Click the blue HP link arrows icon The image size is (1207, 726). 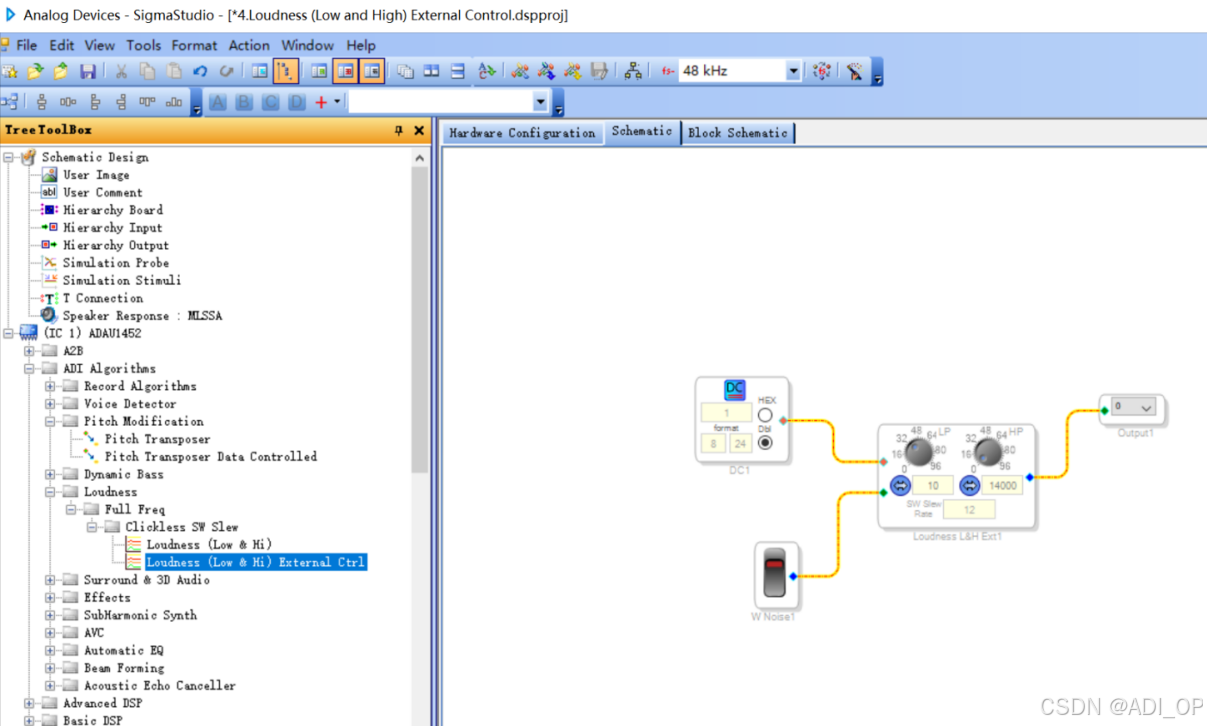969,486
